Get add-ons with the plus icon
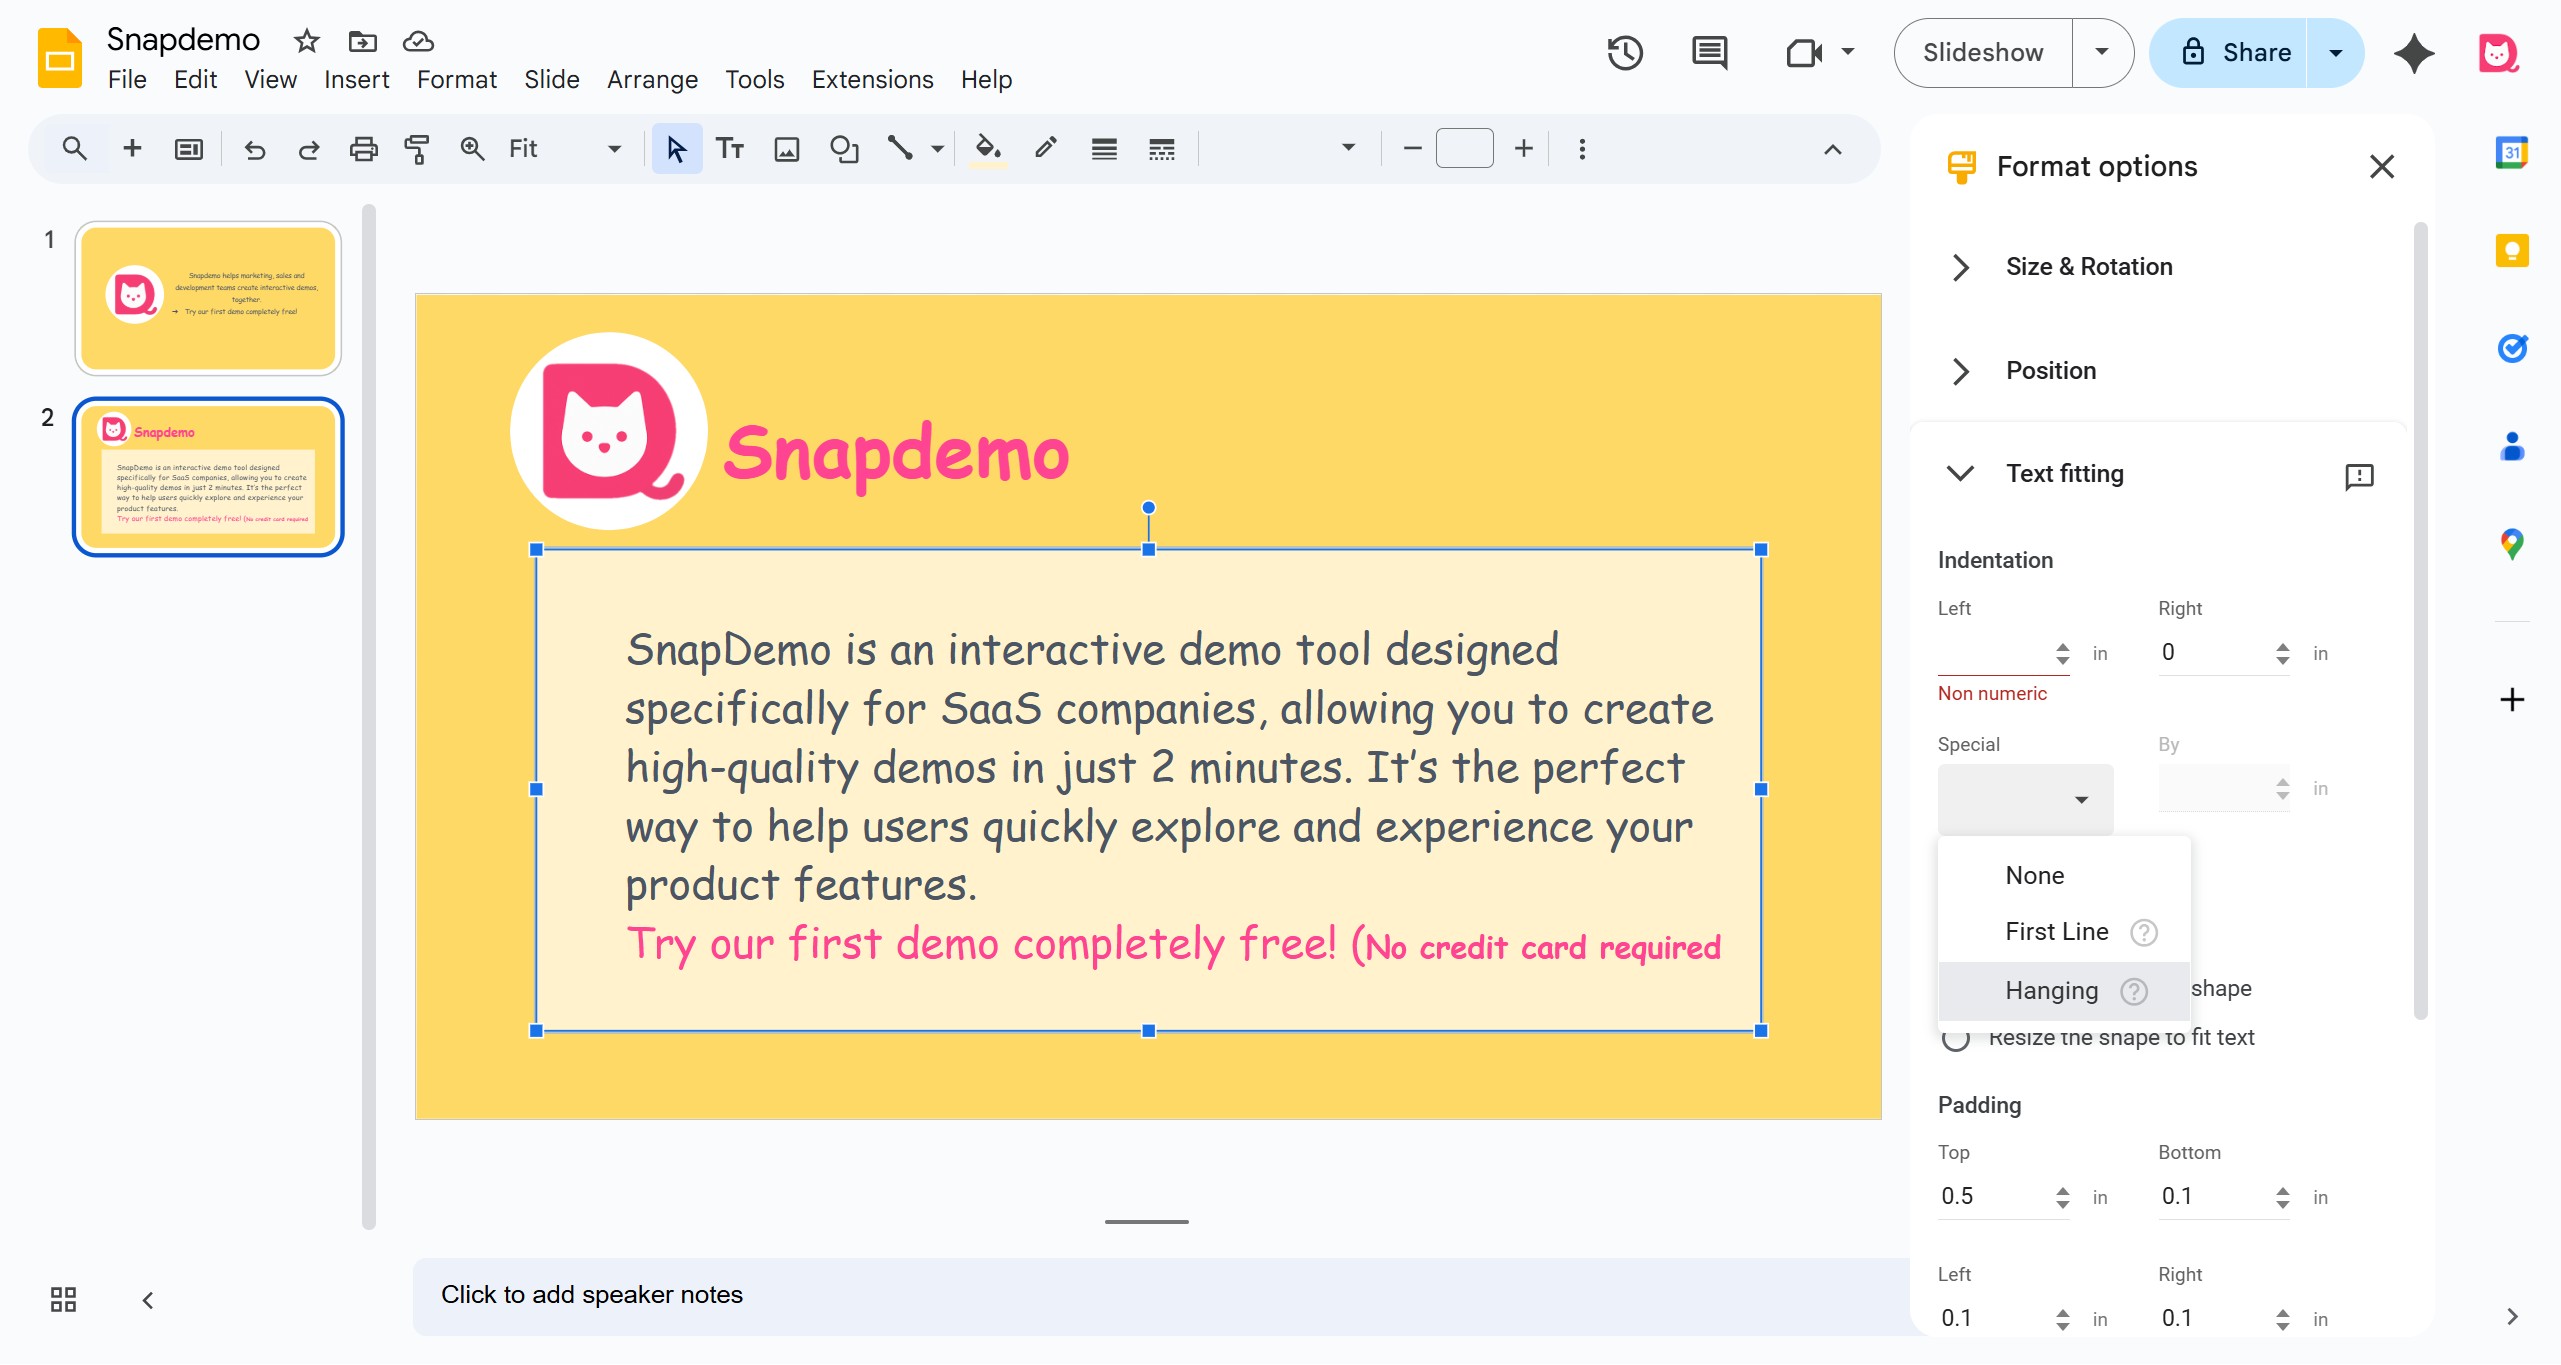The image size is (2561, 1365). pyautogui.click(x=2511, y=699)
